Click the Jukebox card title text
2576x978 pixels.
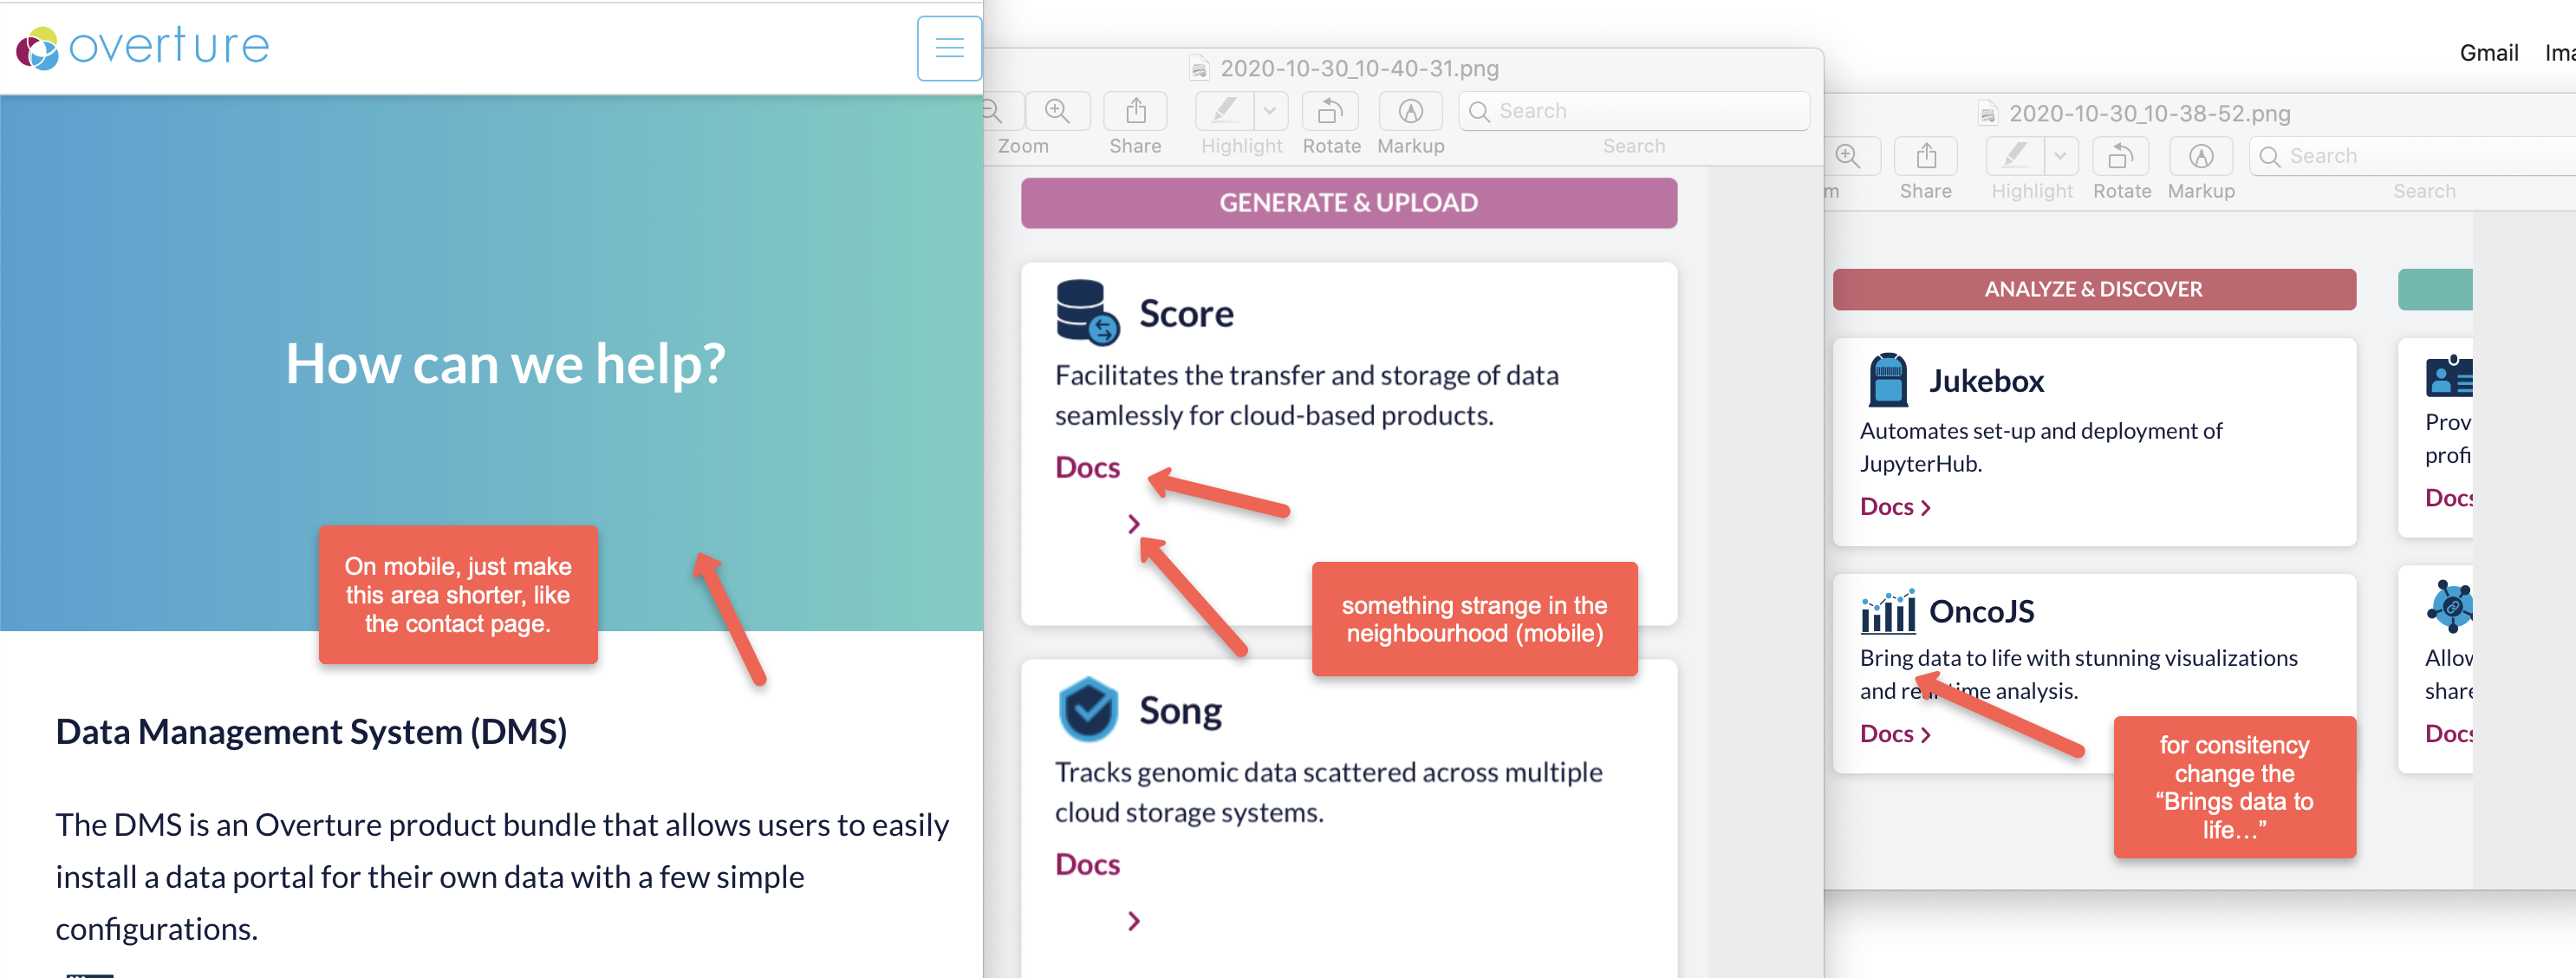click(x=1986, y=381)
